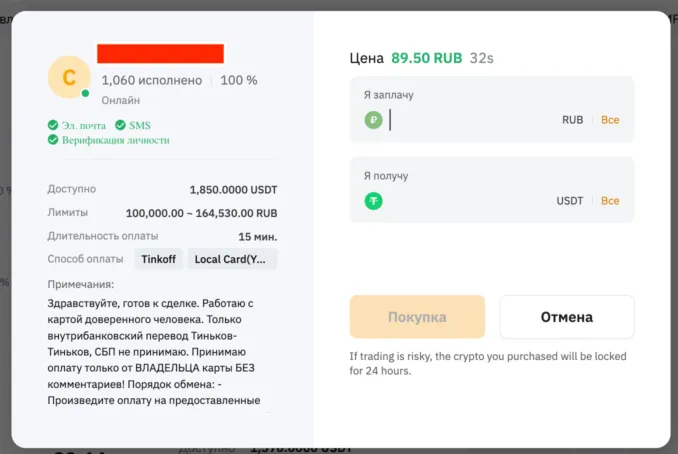Click the 1,060 исполнено orders stat
Viewport: 678px width, 454px height.
[151, 80]
